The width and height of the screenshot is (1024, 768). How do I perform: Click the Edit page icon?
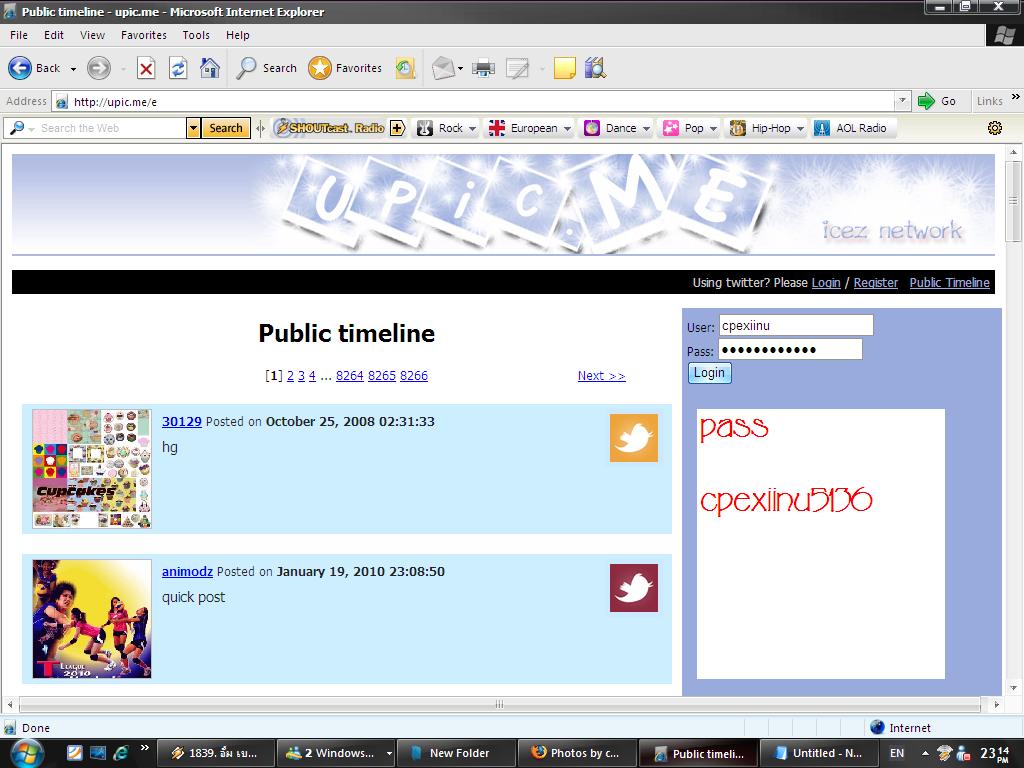(517, 68)
